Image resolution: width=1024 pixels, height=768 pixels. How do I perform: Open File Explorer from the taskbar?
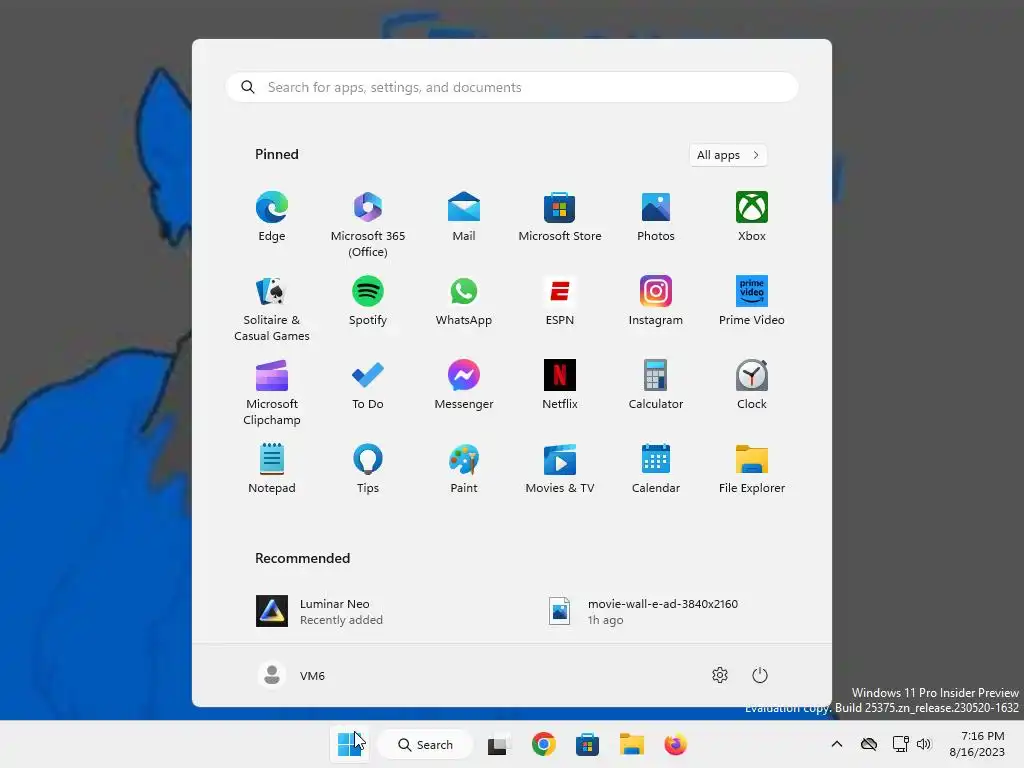632,744
